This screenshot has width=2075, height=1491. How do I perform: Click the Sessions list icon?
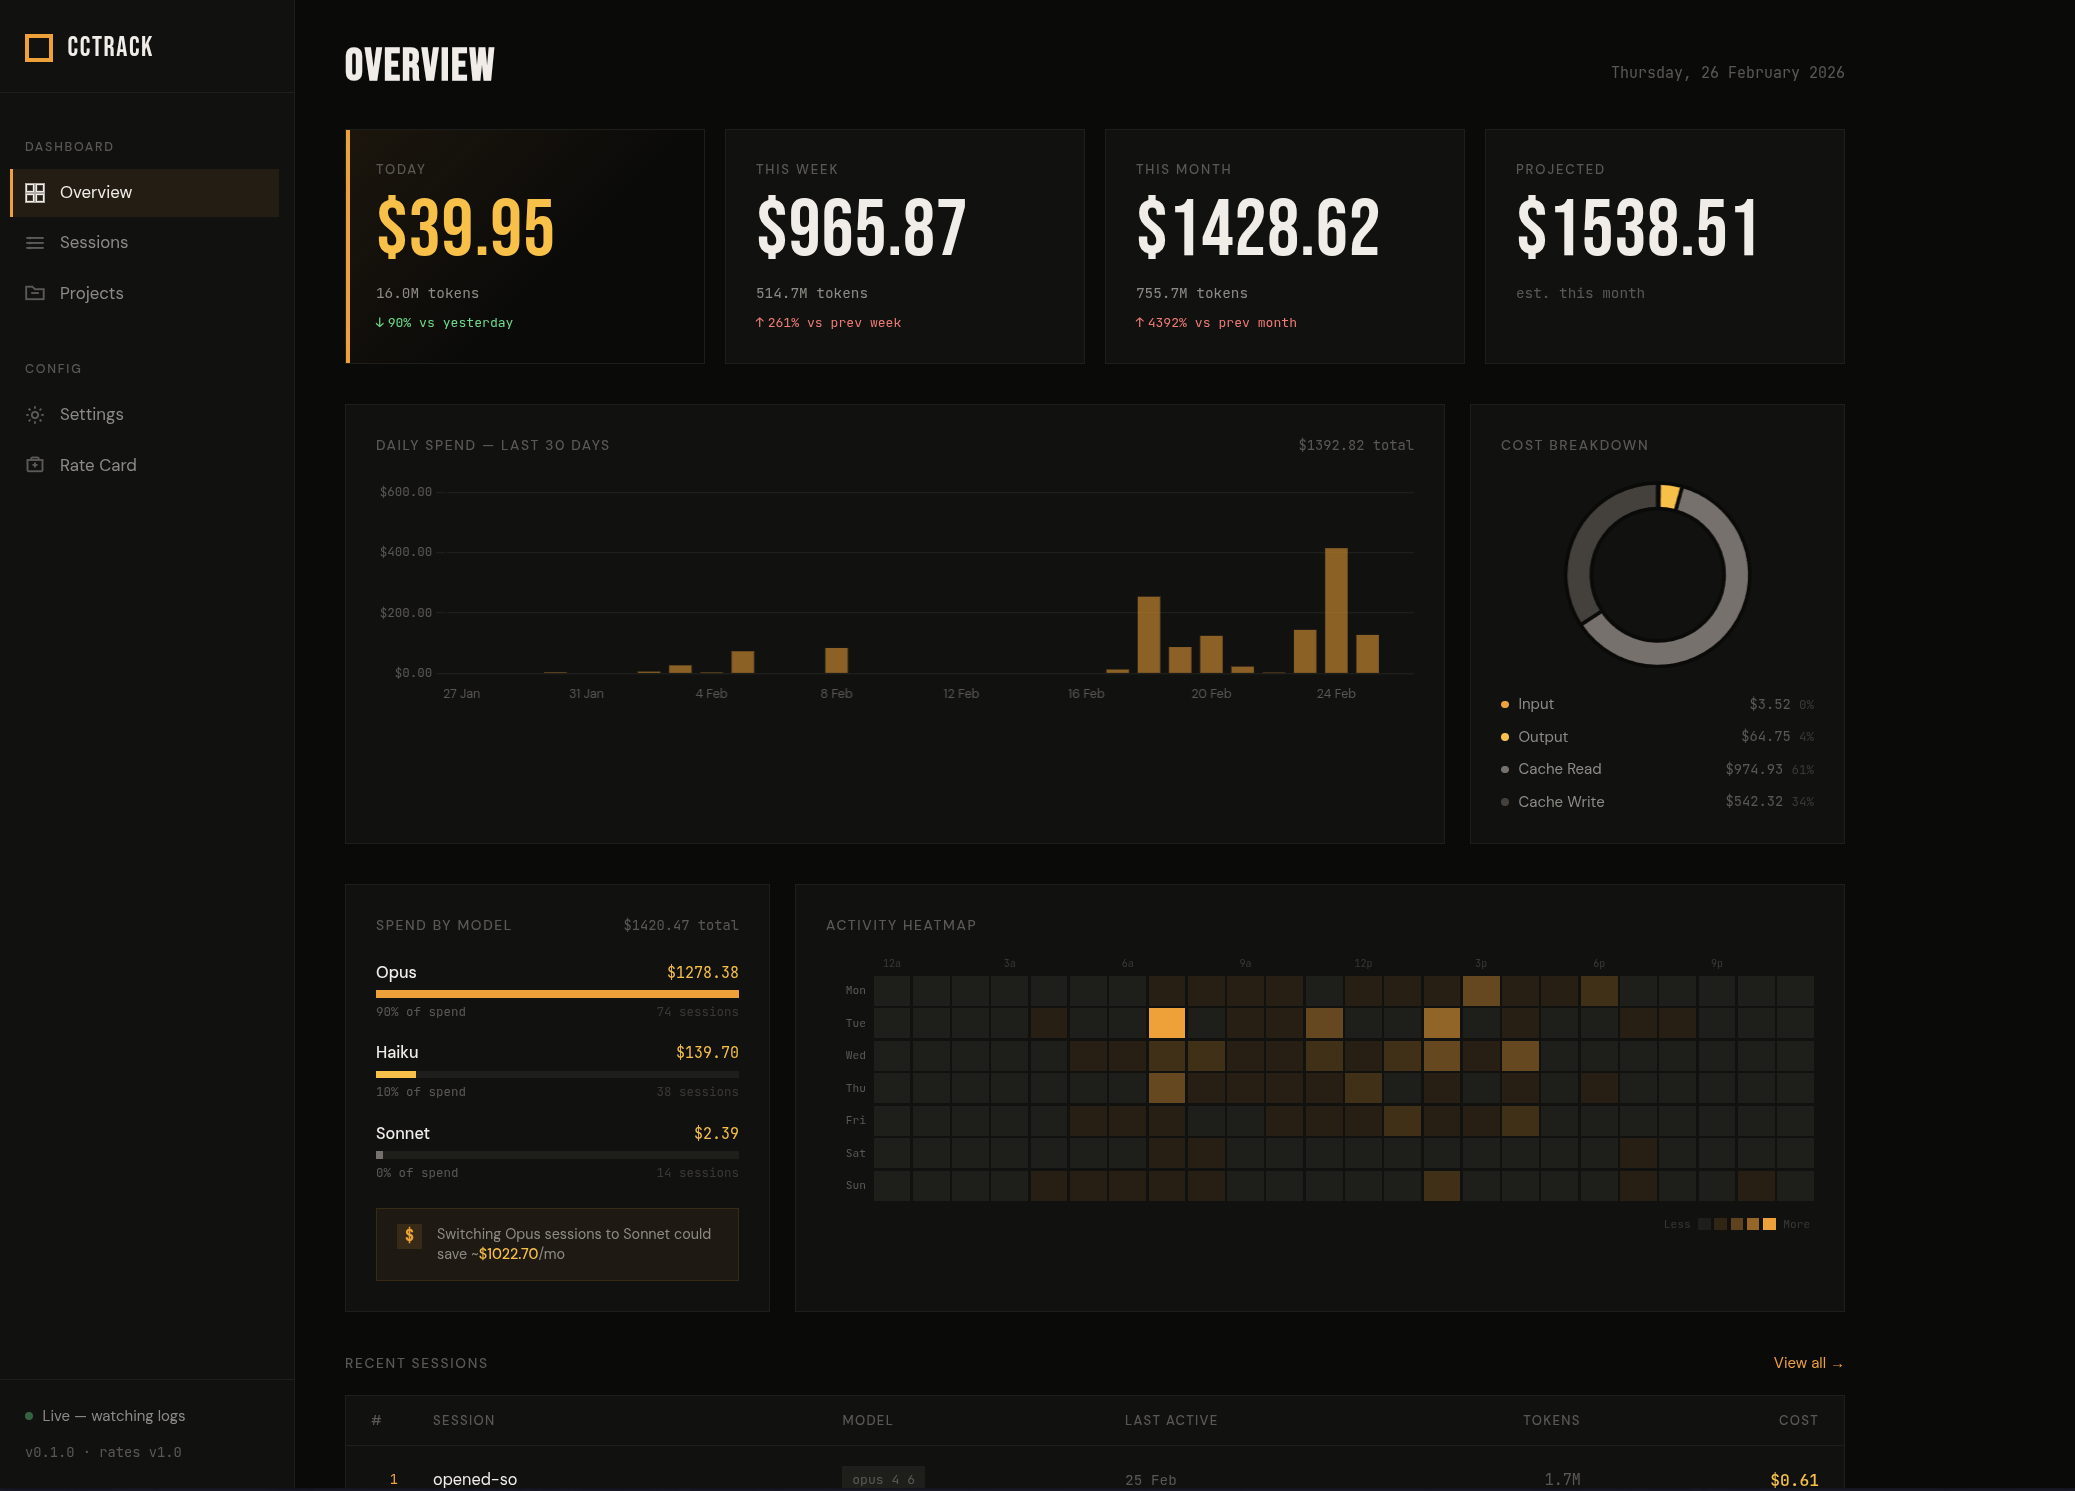[x=35, y=243]
